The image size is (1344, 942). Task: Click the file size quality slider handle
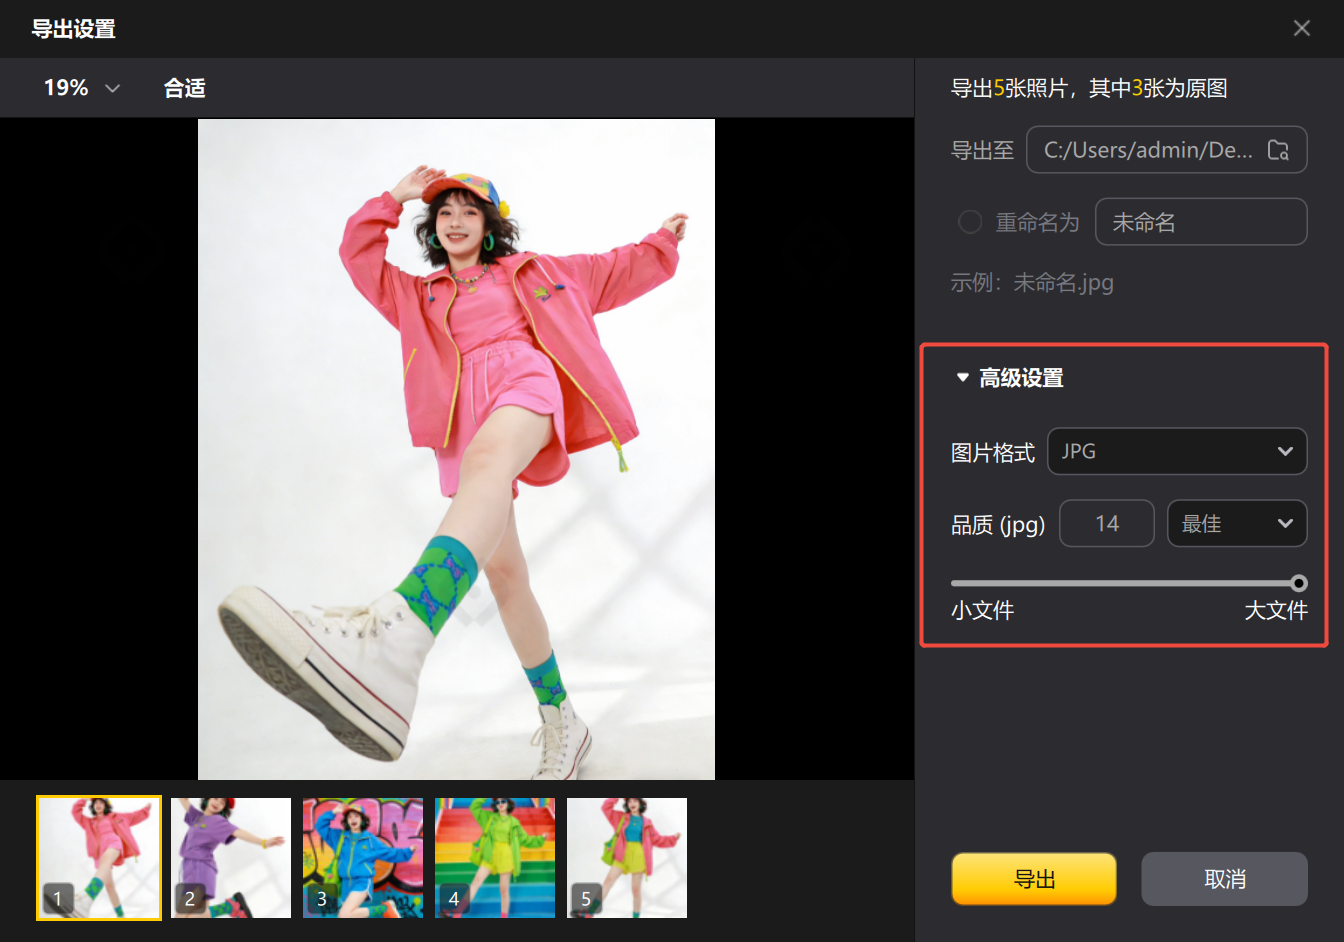click(1298, 583)
